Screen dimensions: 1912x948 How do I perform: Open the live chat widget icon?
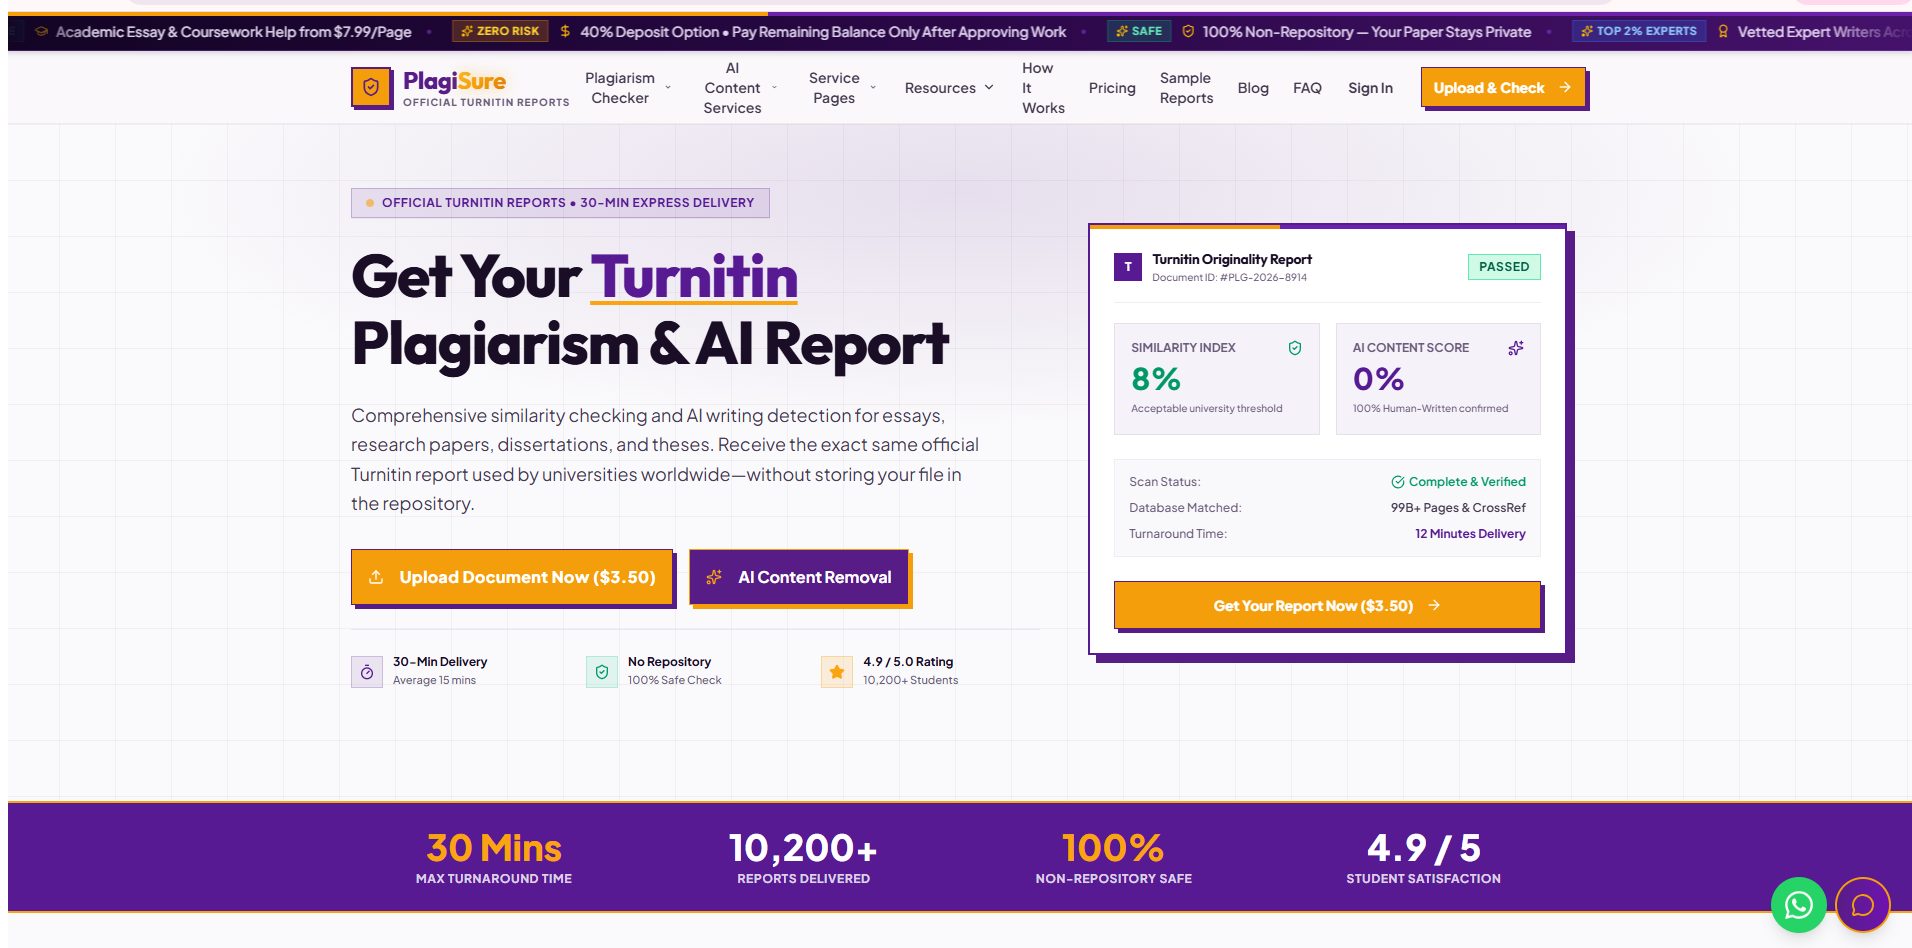pos(1862,905)
